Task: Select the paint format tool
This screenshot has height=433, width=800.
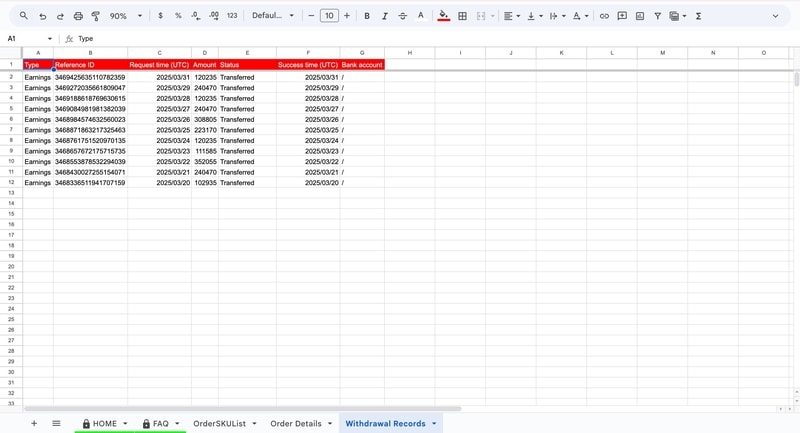Action: [x=96, y=16]
